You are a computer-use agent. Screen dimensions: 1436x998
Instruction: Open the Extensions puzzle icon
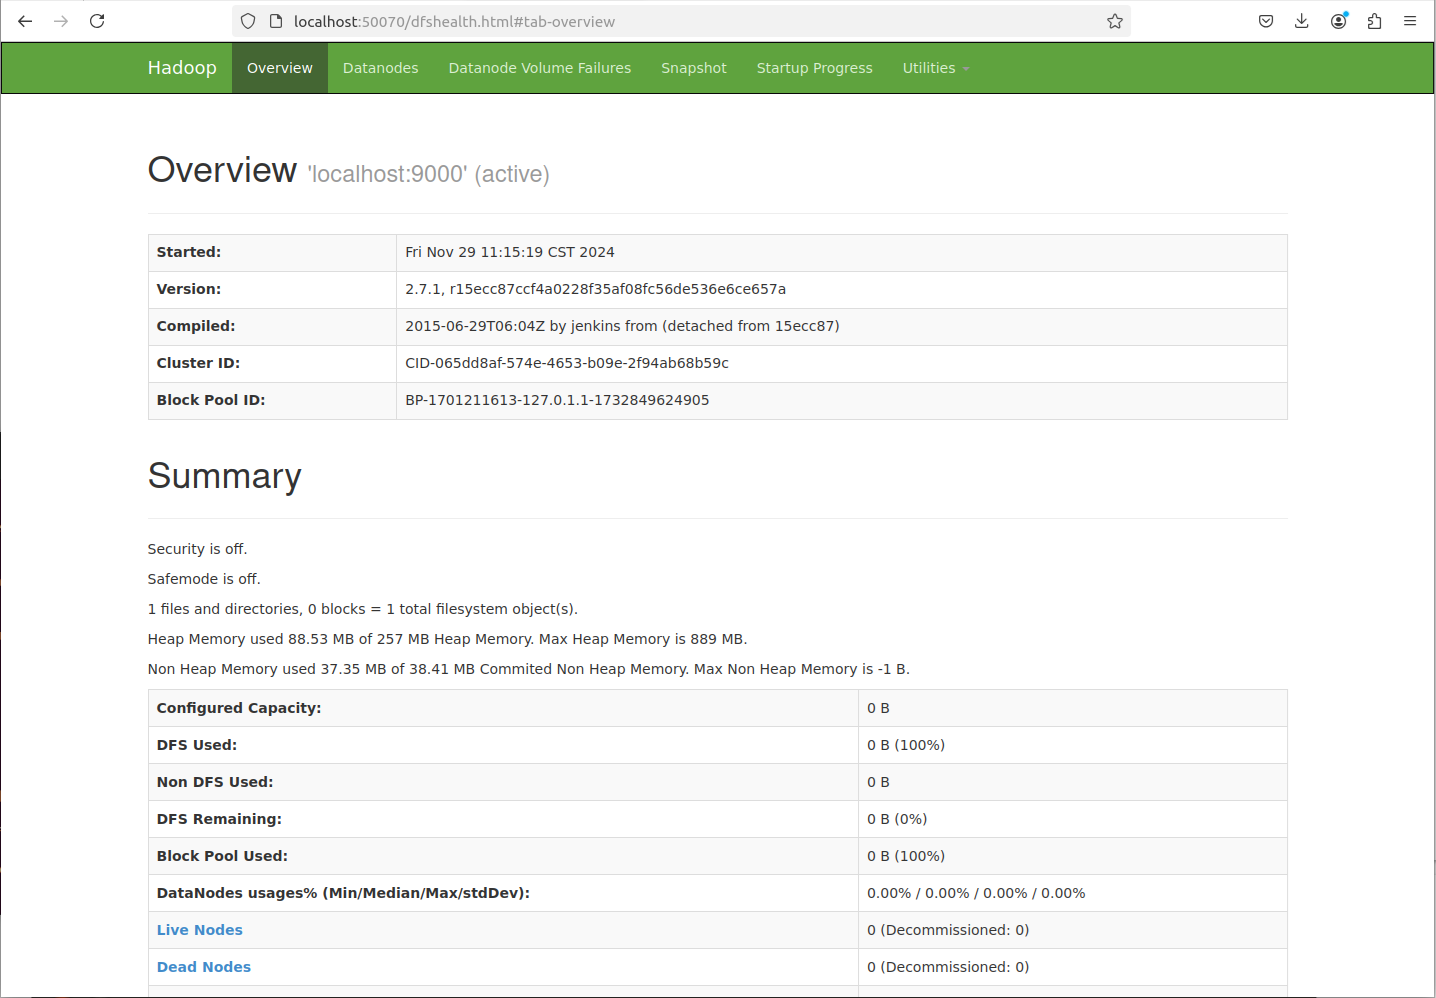pyautogui.click(x=1374, y=21)
